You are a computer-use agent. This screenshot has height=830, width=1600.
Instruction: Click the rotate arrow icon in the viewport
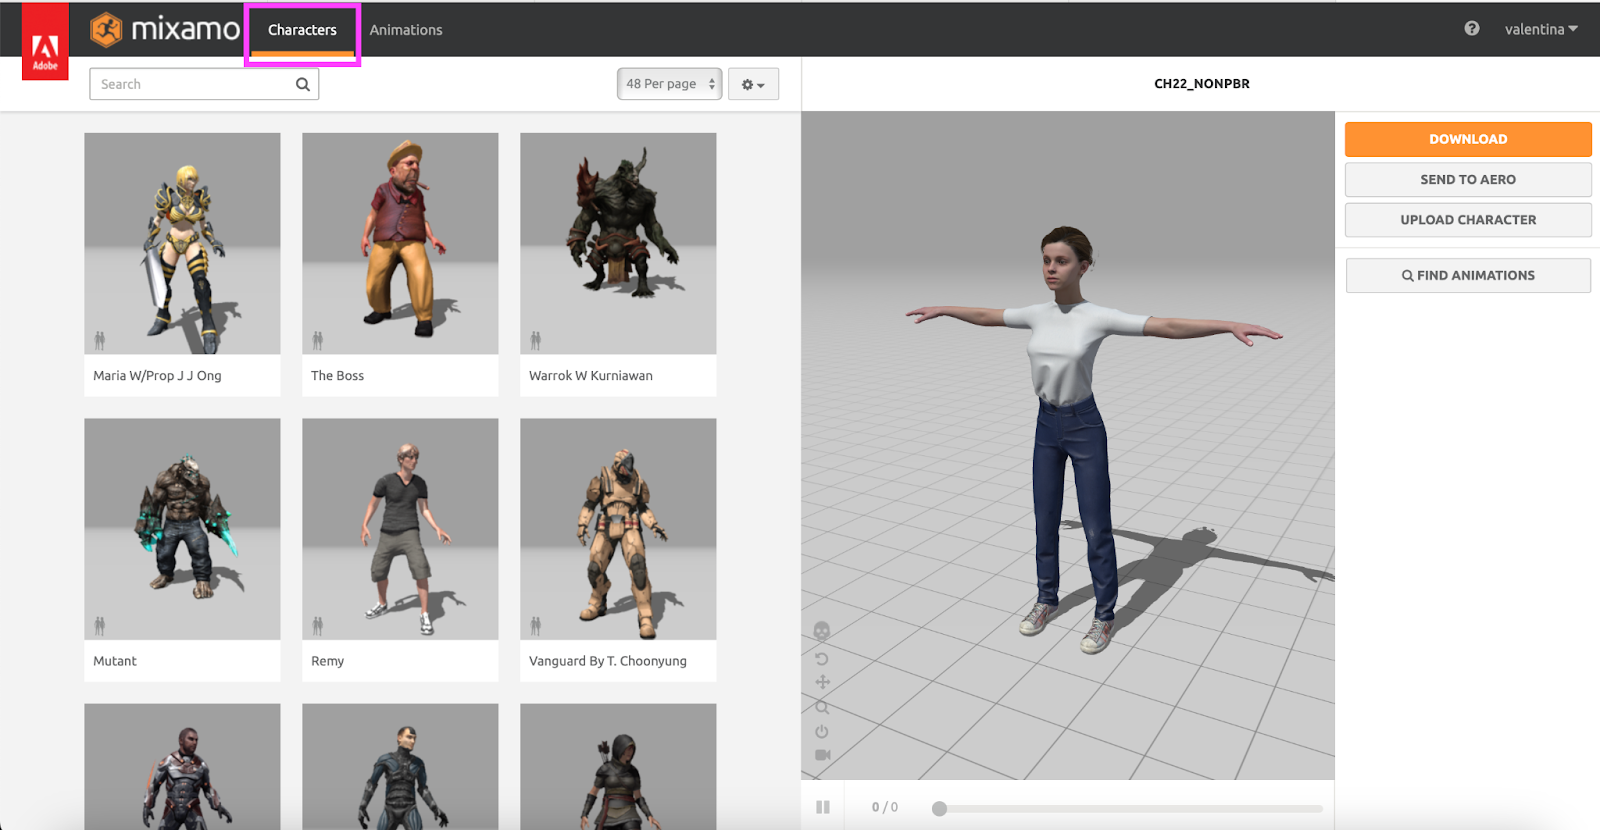point(822,658)
